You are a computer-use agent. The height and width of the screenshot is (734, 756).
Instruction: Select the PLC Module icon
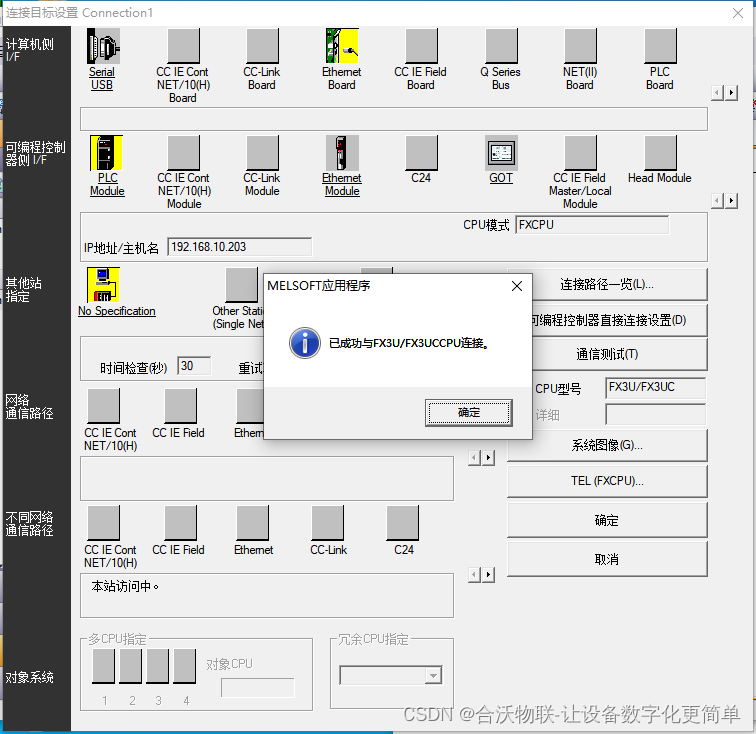coord(106,153)
